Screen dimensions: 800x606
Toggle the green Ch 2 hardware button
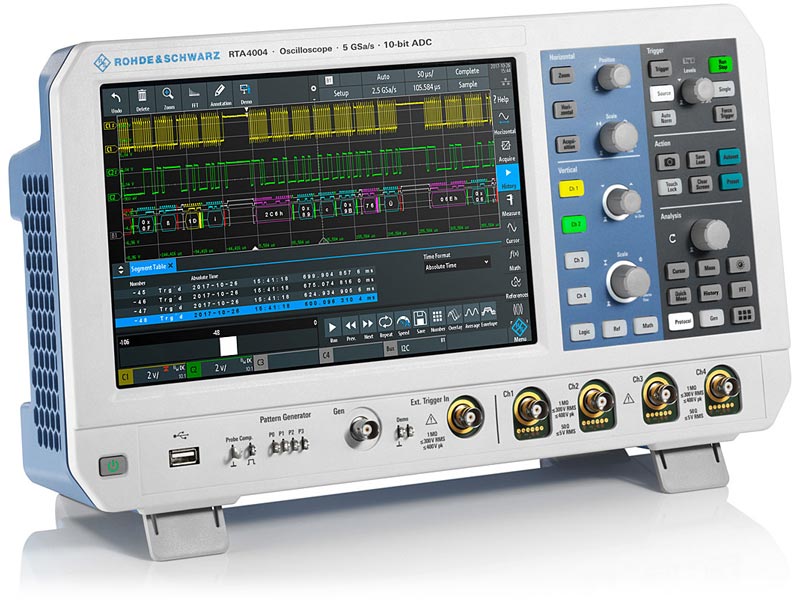point(574,224)
